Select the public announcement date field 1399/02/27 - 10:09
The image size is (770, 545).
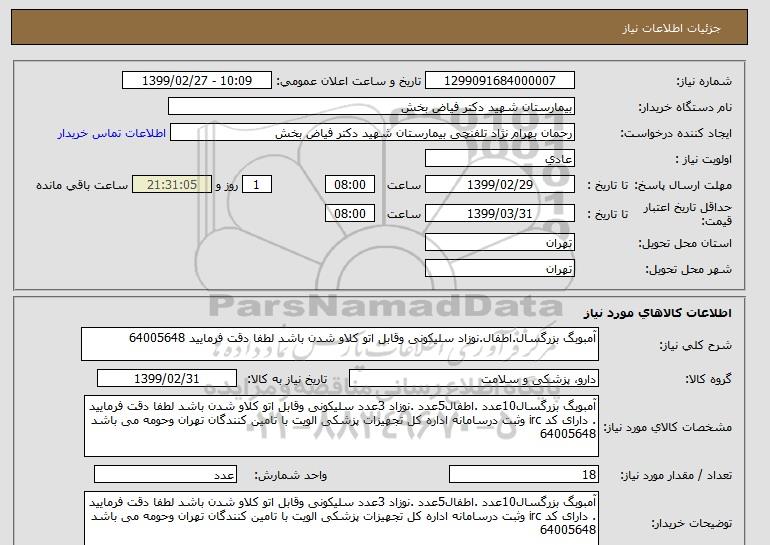click(196, 81)
